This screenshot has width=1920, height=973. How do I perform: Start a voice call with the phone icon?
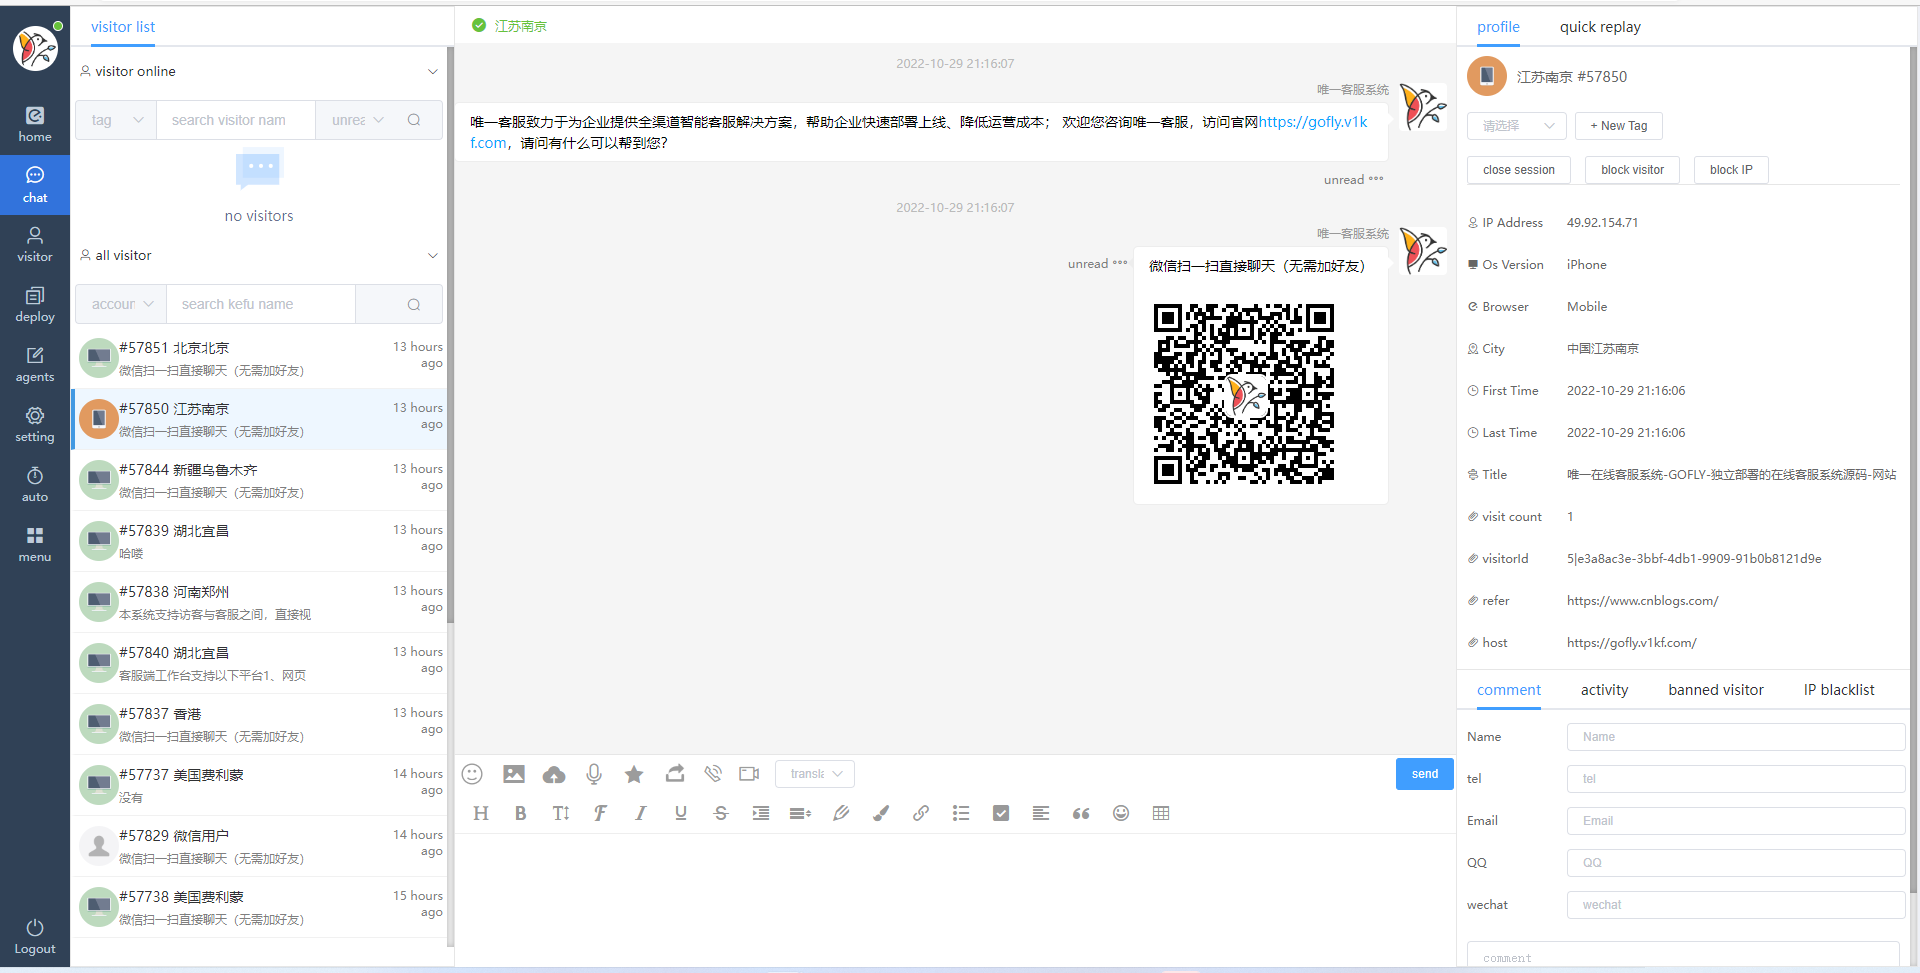coord(713,774)
